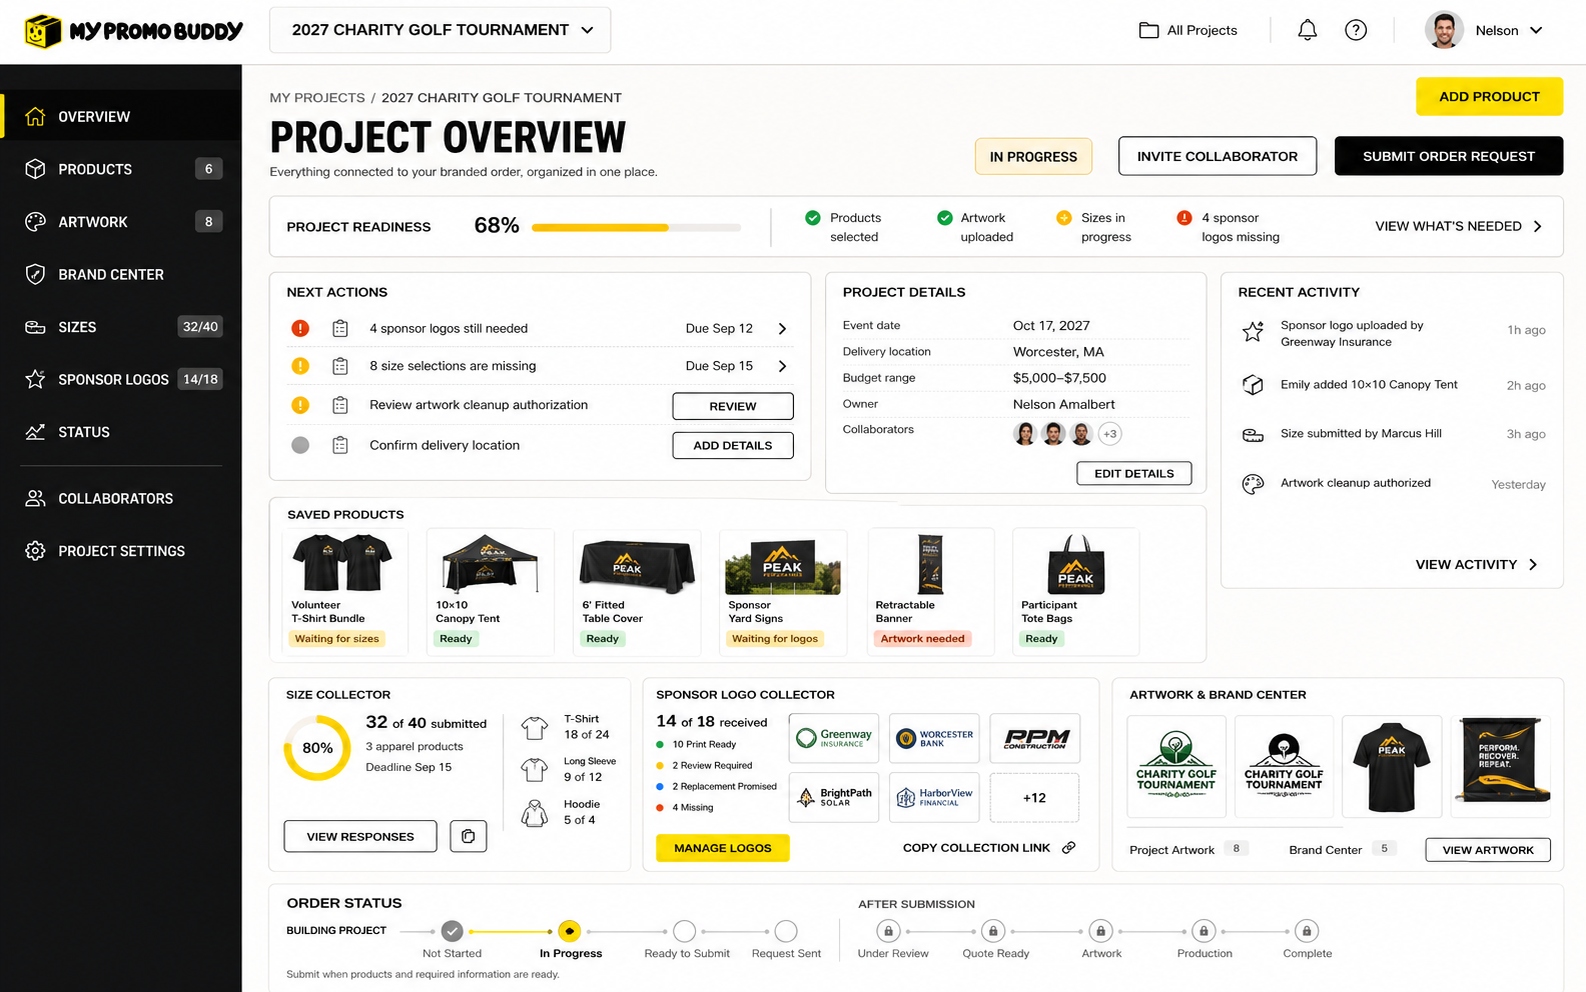1586x992 pixels.
Task: Click the View Responses button
Action: [x=360, y=836]
